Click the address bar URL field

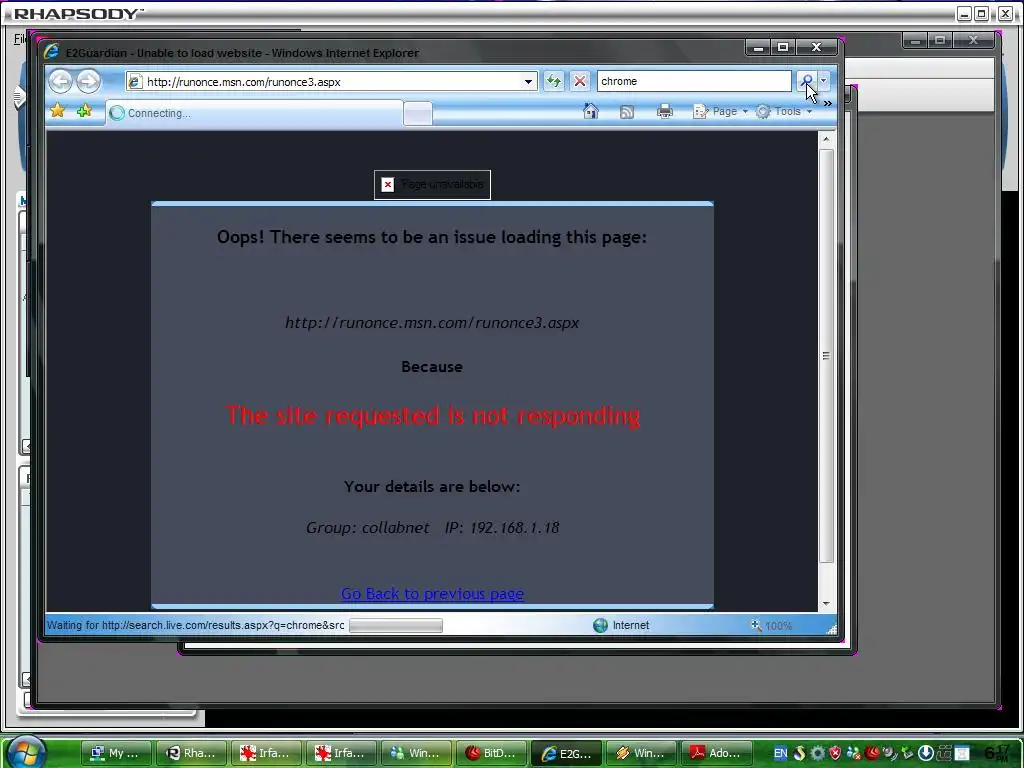click(x=332, y=82)
